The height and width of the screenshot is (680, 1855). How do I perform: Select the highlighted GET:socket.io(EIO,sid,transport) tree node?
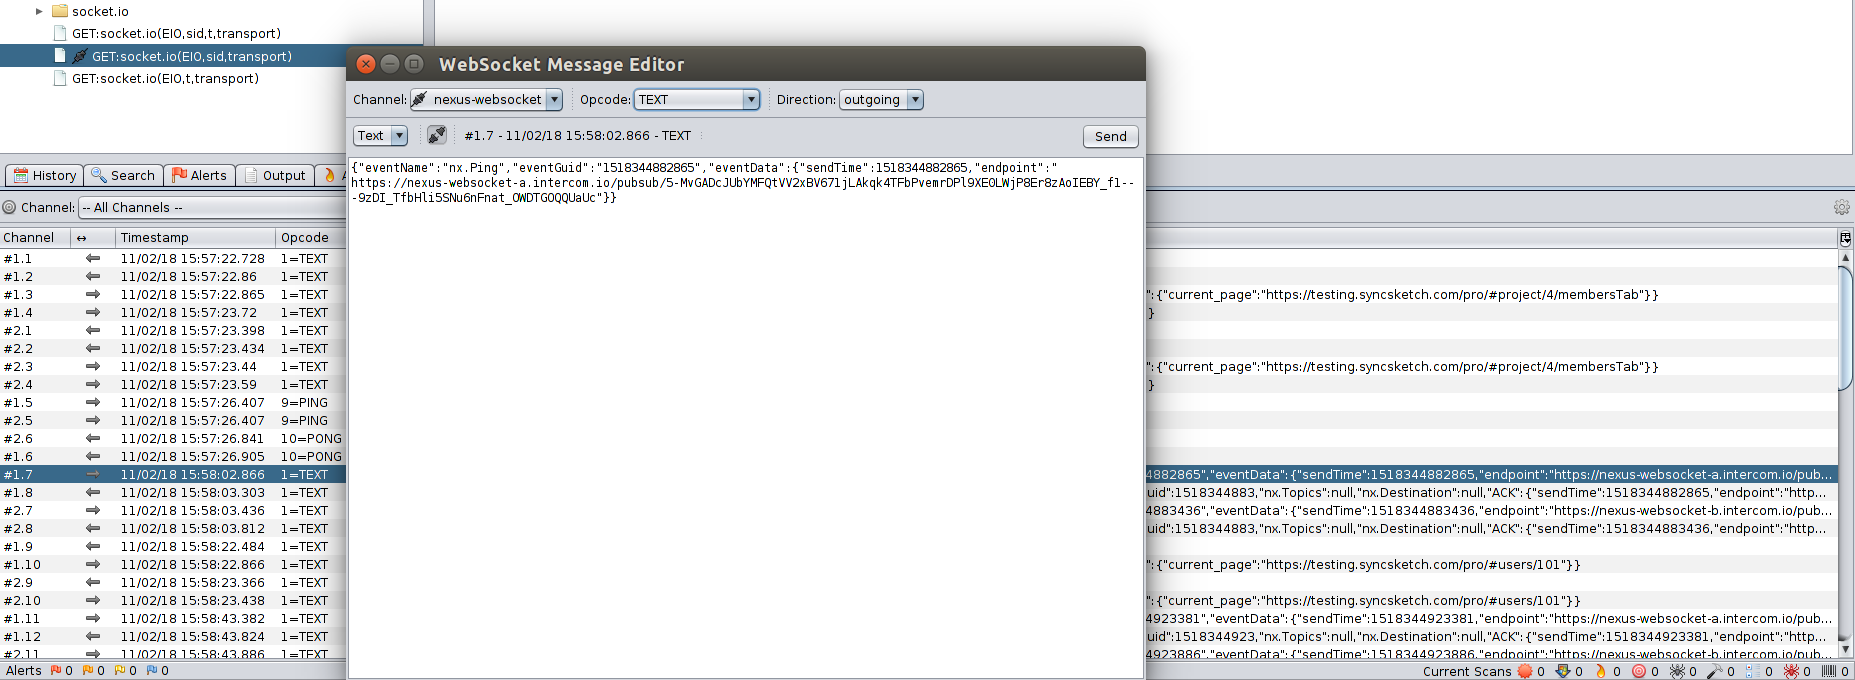coord(192,56)
